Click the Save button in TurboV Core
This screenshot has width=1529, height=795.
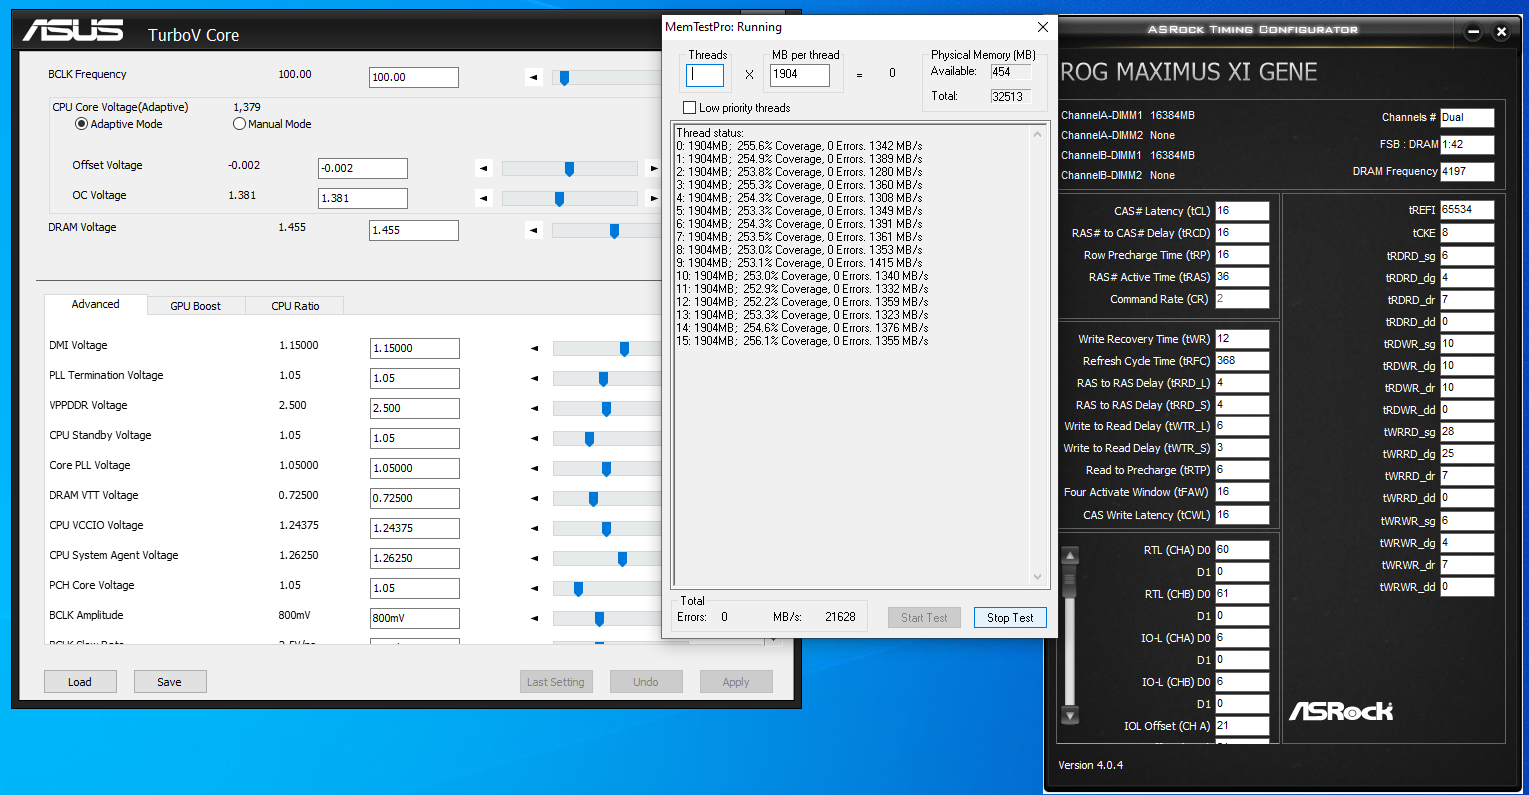coord(170,682)
